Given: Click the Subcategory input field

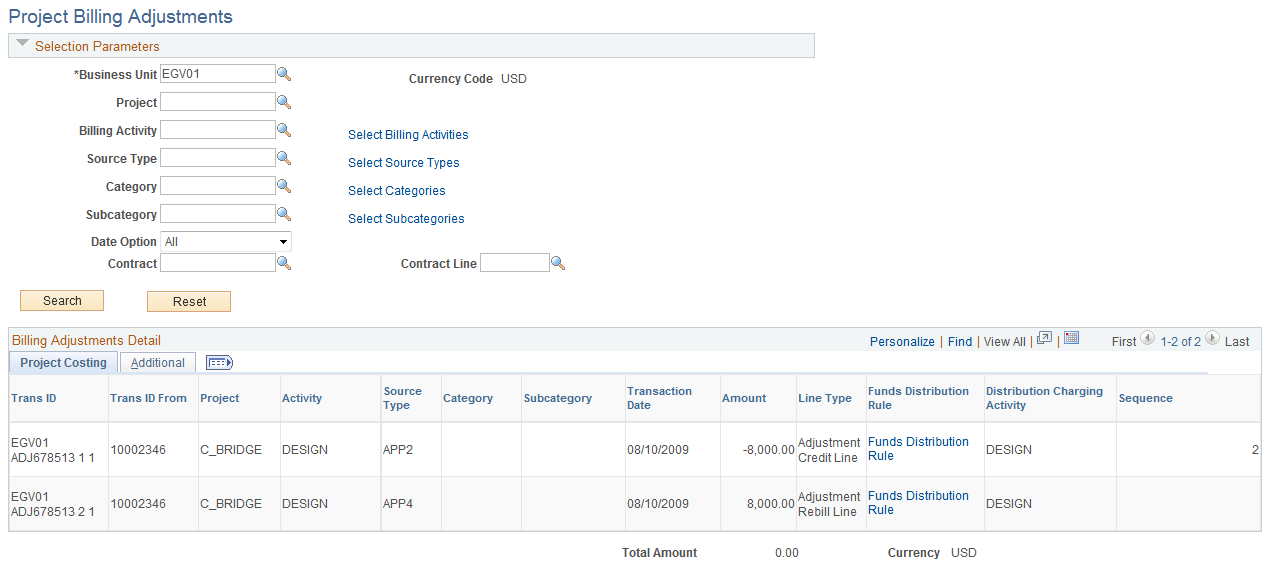Looking at the screenshot, I should point(217,214).
